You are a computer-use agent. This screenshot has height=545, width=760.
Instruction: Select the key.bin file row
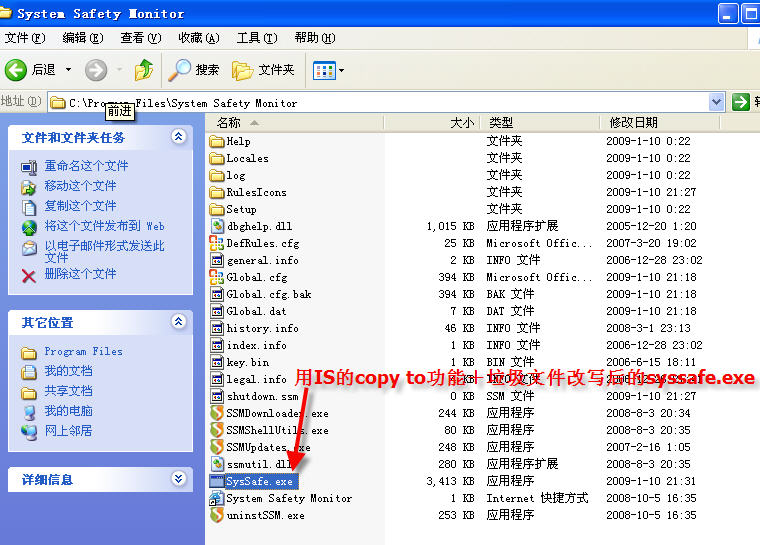click(453, 362)
